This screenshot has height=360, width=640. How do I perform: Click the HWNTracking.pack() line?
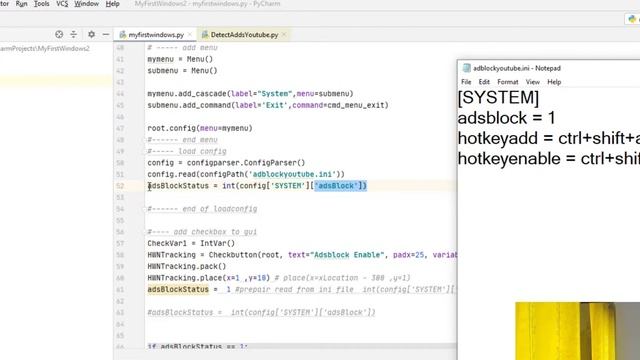tap(187, 266)
